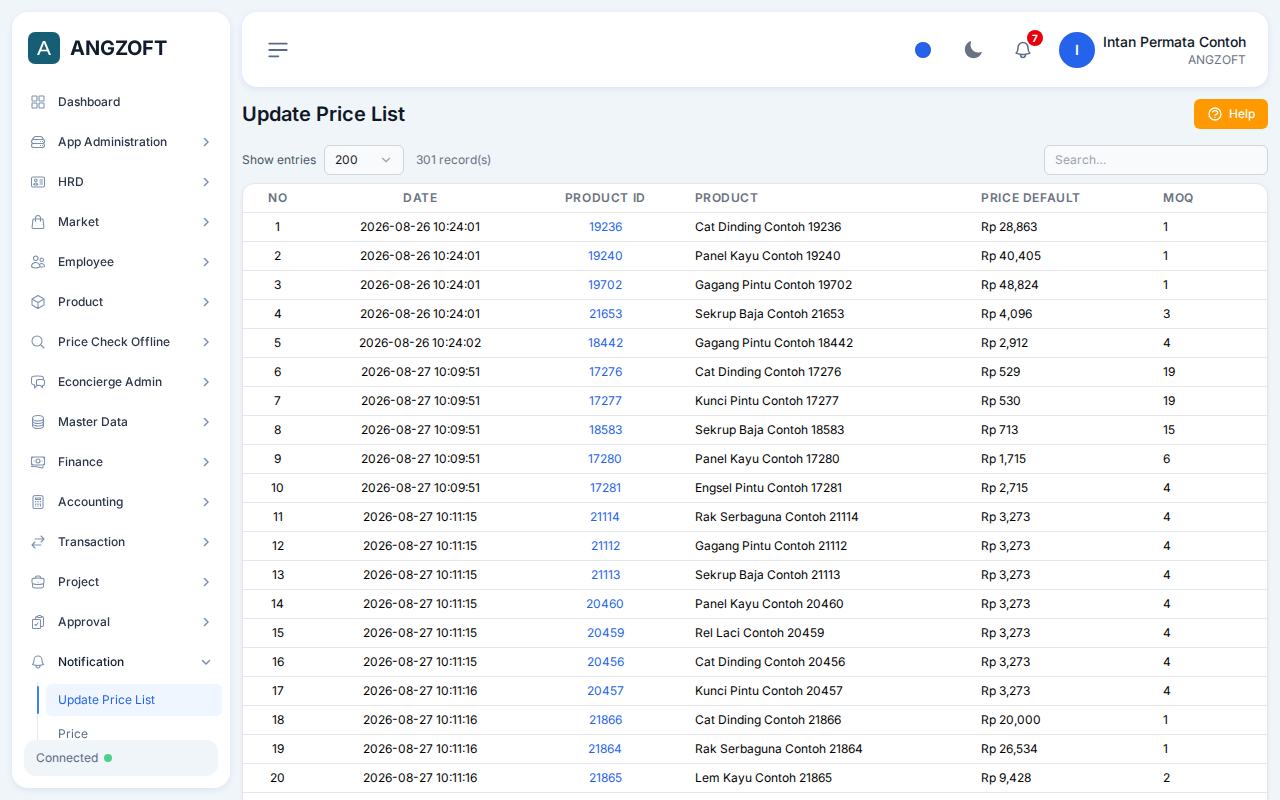Click the Connected status indicator
Screen dimensions: 1280x800
click(121, 758)
